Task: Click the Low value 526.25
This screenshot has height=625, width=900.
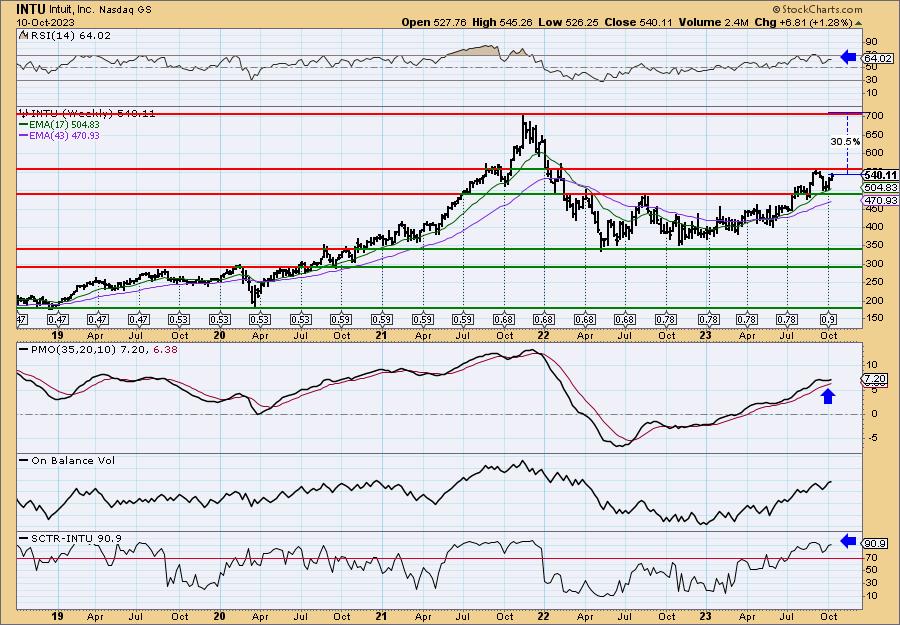Action: (x=580, y=22)
